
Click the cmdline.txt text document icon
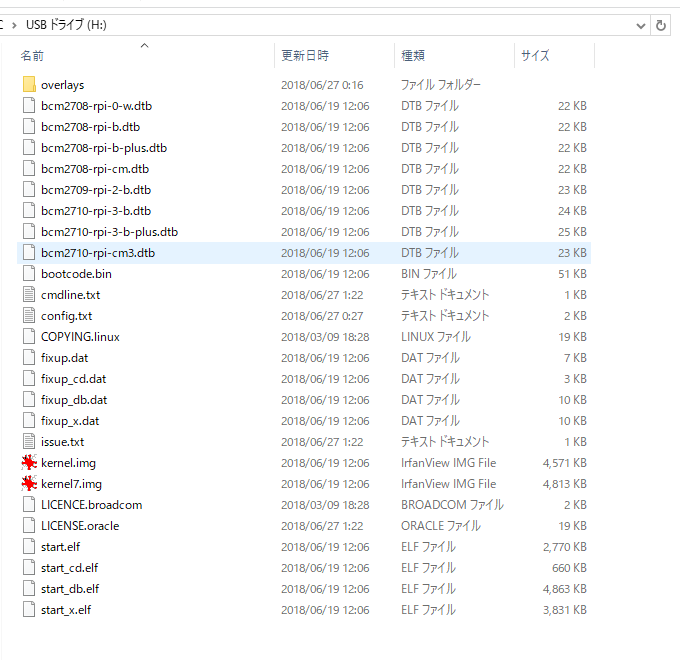coord(29,294)
